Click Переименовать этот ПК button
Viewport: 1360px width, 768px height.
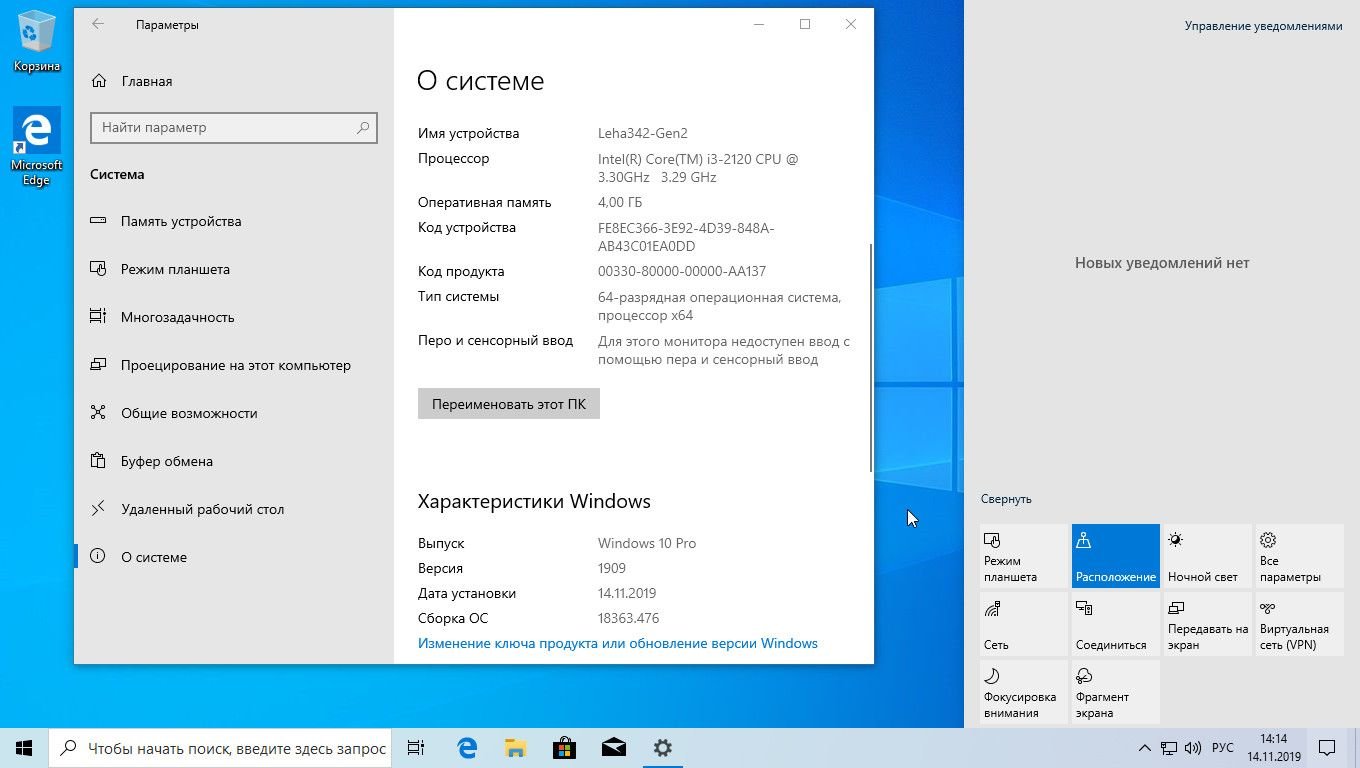pos(509,404)
